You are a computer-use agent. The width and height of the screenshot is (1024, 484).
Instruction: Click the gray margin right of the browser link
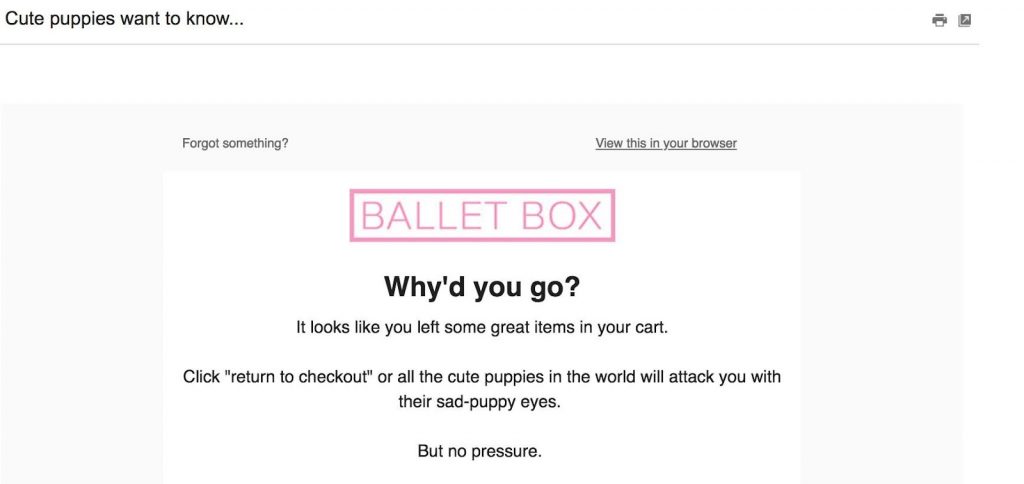[x=882, y=143]
